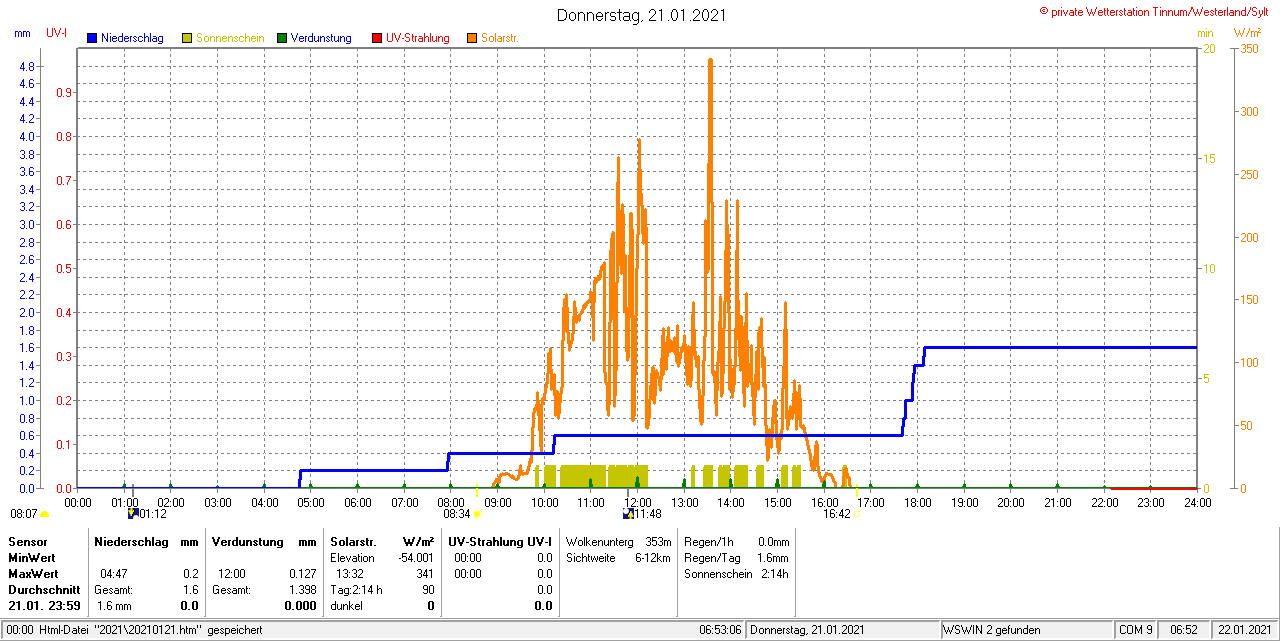Click the sun icon beside 08:07
Viewport: 1280px width, 641px height.
(x=44, y=514)
